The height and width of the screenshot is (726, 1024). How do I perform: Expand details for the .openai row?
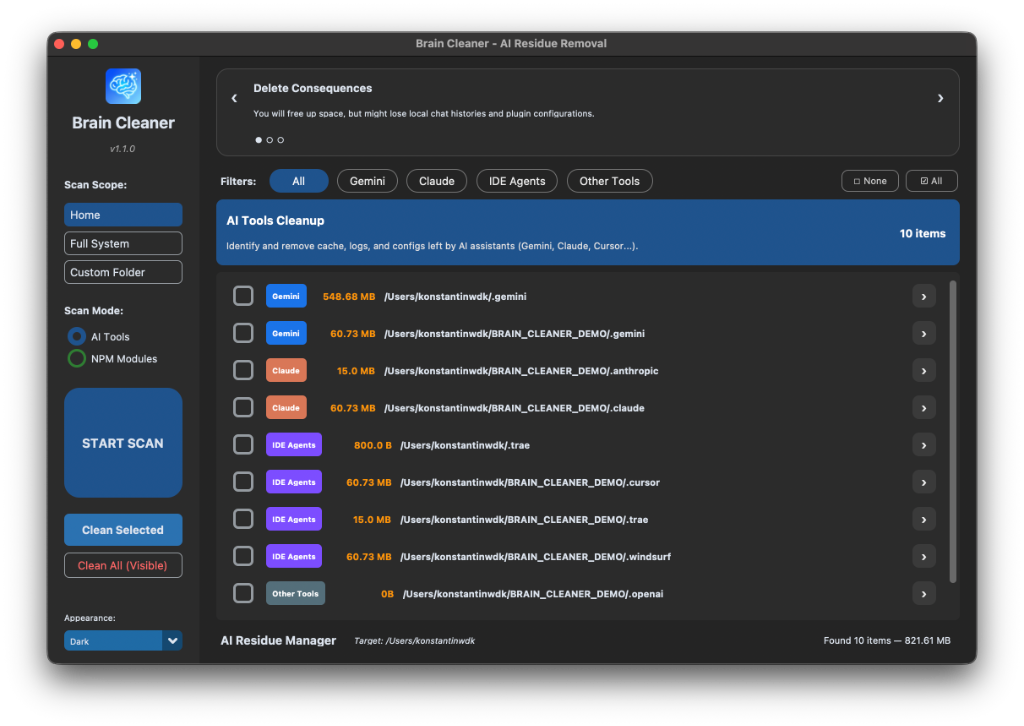point(923,593)
